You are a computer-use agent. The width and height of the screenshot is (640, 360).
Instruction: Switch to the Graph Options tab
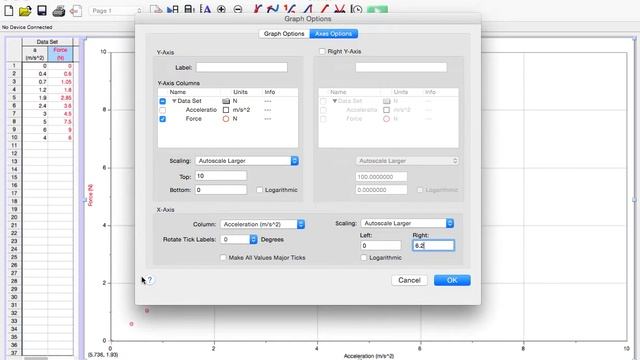pyautogui.click(x=284, y=33)
